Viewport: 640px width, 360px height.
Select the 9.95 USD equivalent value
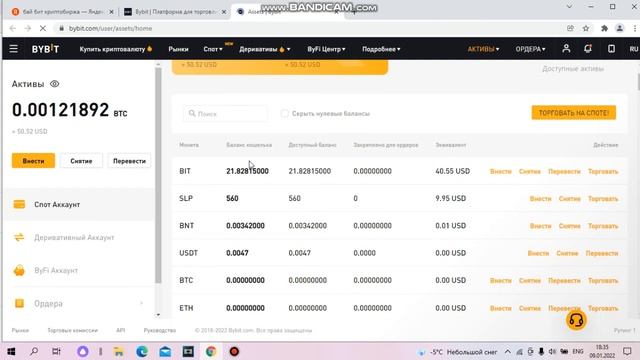click(x=451, y=198)
